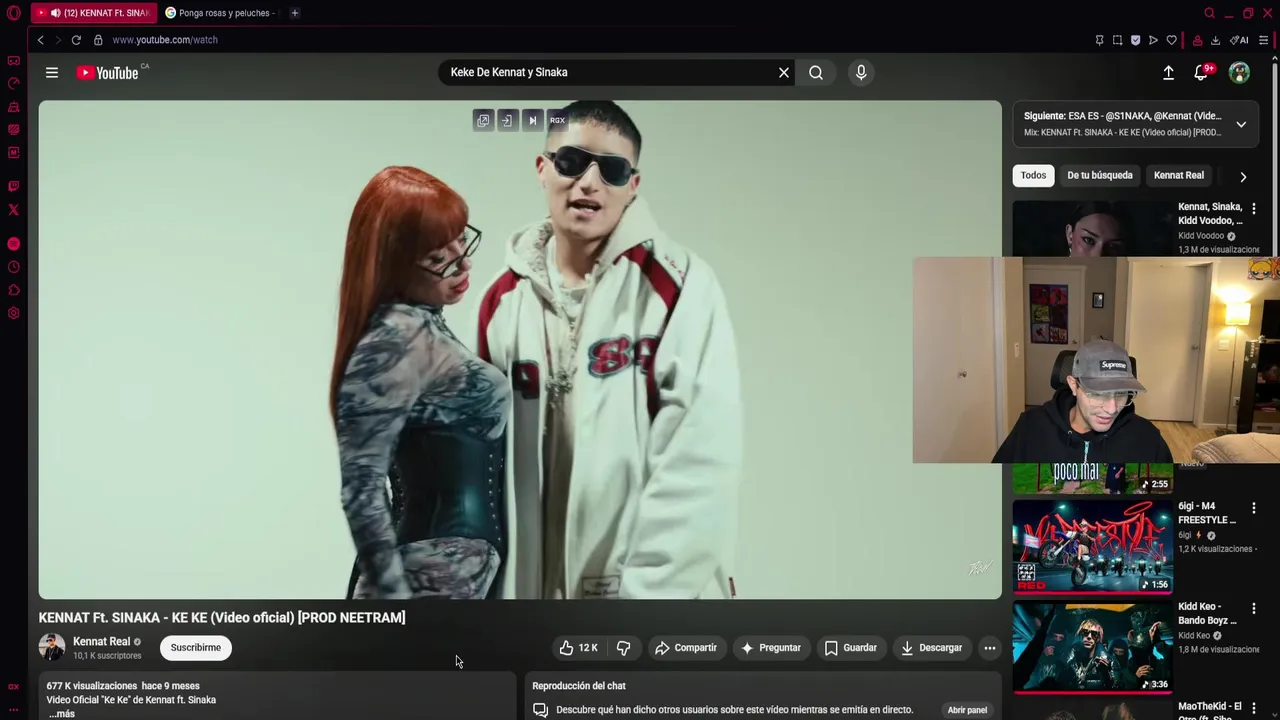Open options for the Kidd Keo - Bando Boyz video

[1253, 608]
